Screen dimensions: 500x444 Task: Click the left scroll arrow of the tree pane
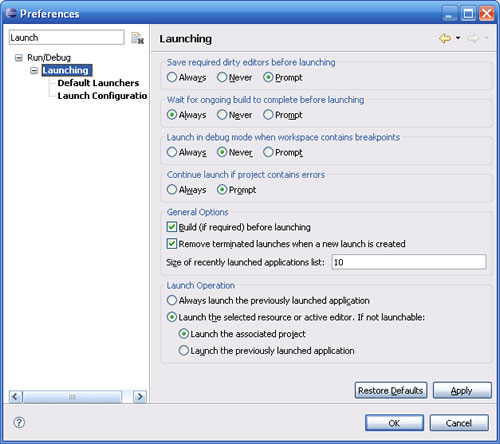(15, 397)
